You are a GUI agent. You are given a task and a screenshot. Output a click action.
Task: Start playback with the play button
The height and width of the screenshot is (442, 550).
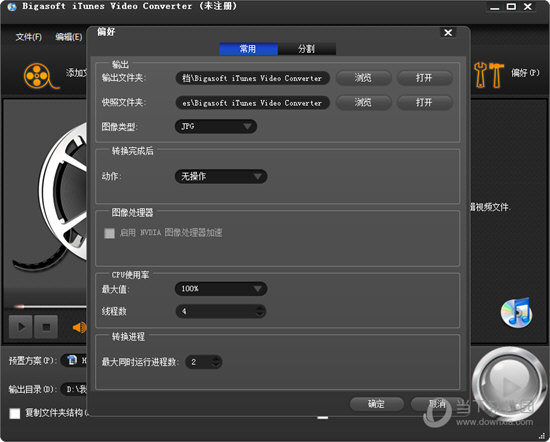click(x=21, y=327)
